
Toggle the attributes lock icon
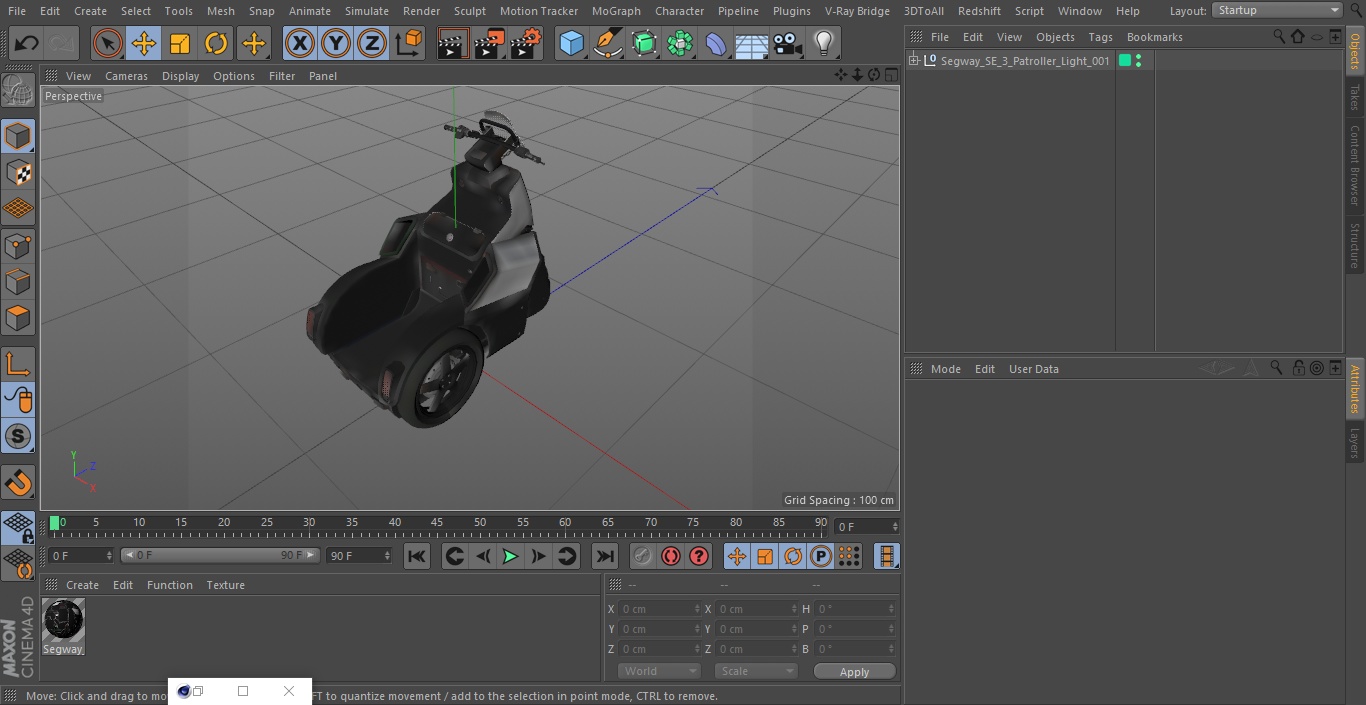(x=1298, y=368)
